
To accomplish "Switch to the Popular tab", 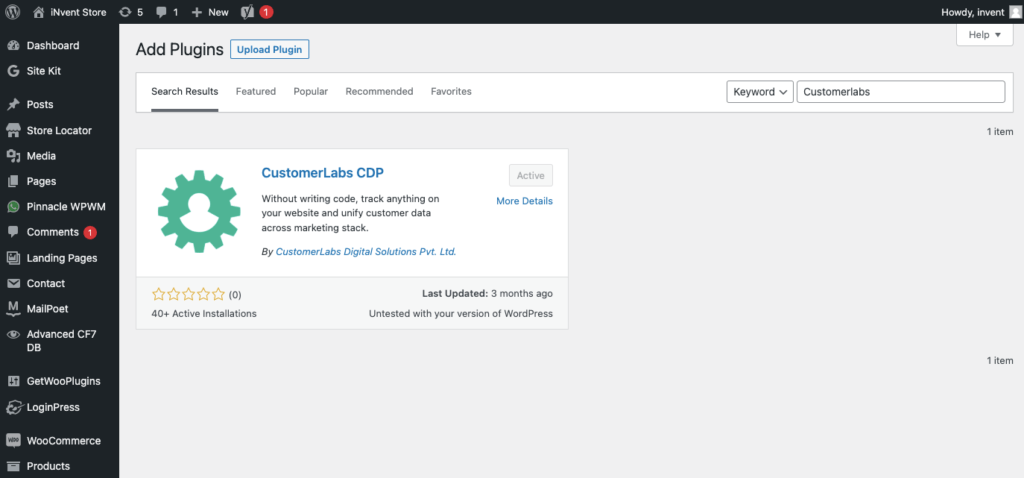I will pyautogui.click(x=311, y=91).
